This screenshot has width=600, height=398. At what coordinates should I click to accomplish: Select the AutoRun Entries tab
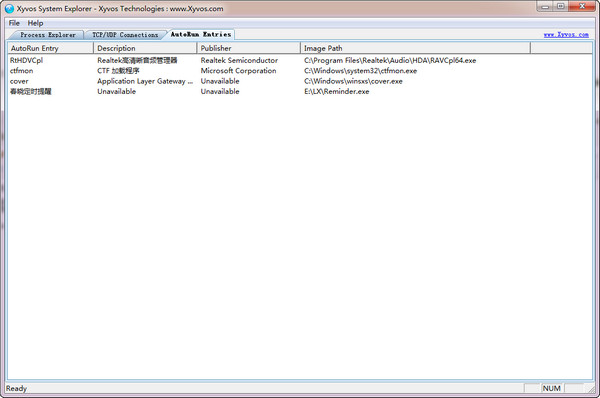click(x=201, y=34)
